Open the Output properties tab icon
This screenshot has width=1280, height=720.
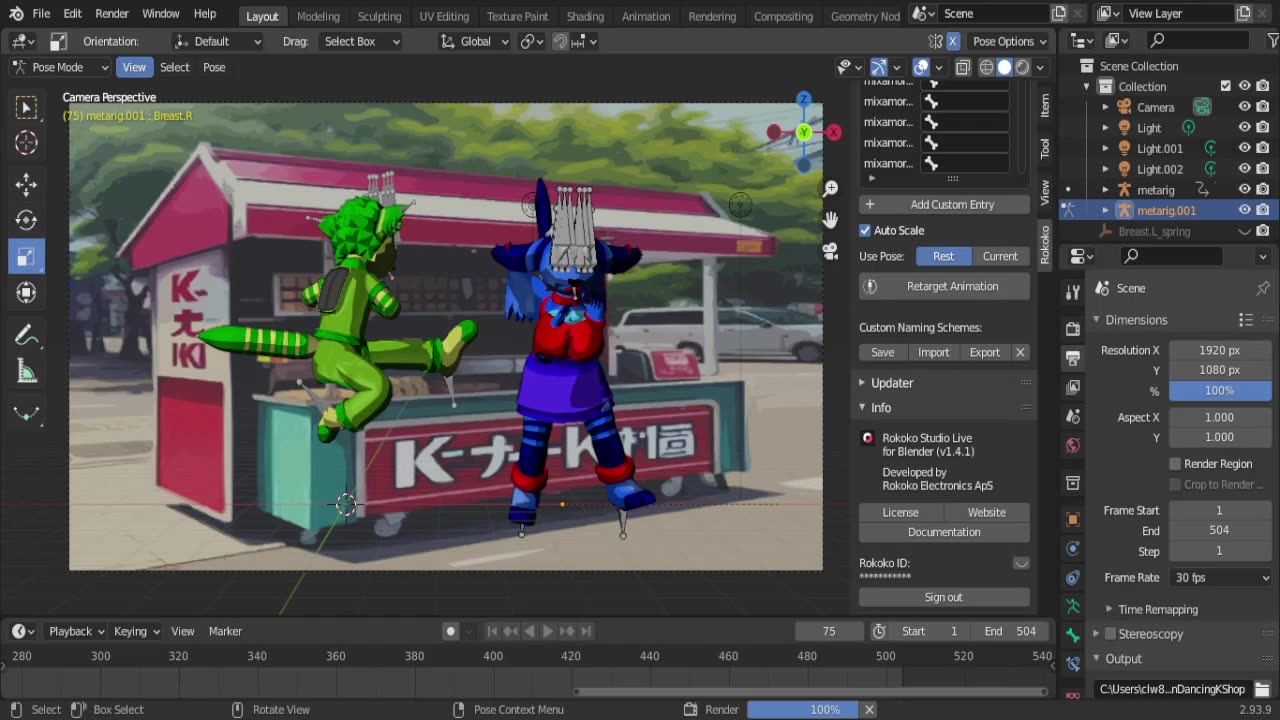click(x=1073, y=357)
